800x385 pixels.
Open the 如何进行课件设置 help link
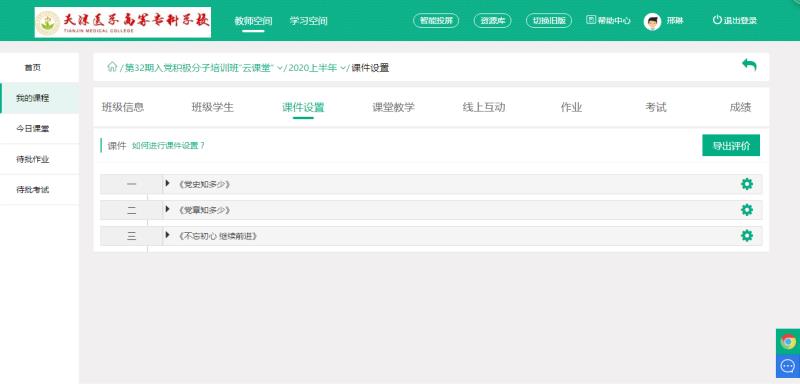click(x=168, y=145)
